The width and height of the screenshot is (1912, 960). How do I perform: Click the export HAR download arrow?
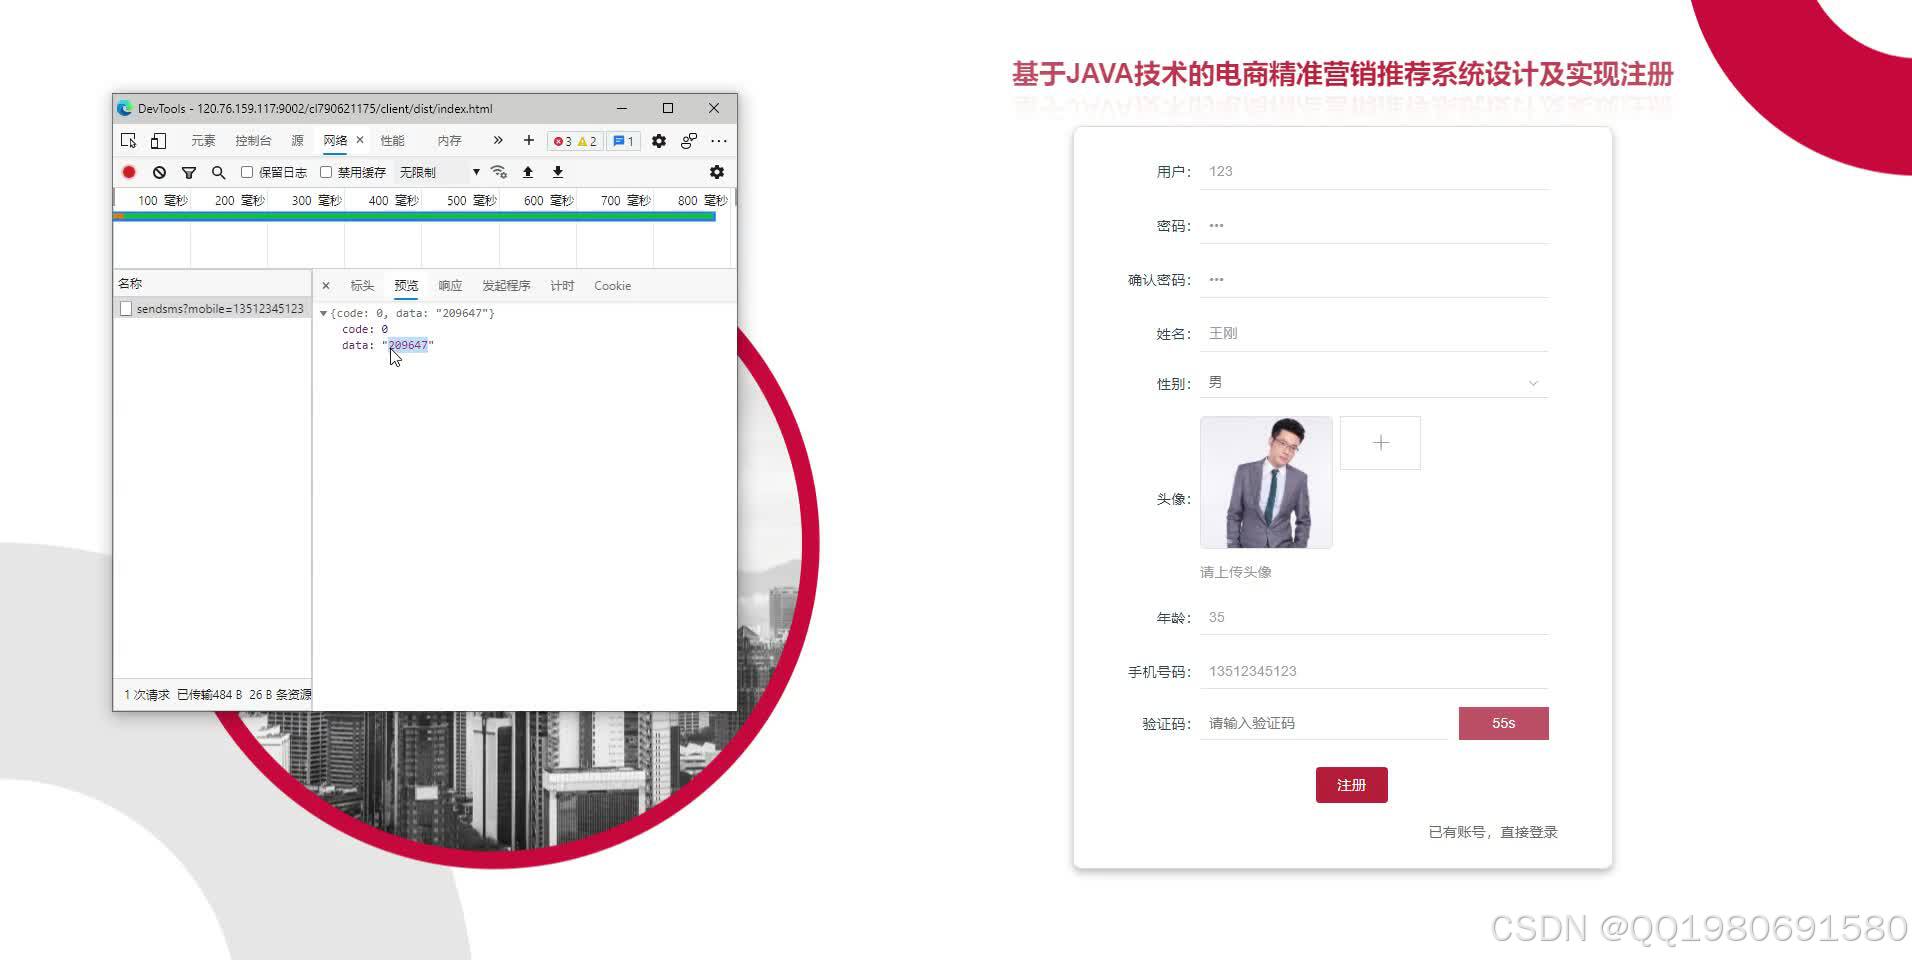pyautogui.click(x=557, y=172)
